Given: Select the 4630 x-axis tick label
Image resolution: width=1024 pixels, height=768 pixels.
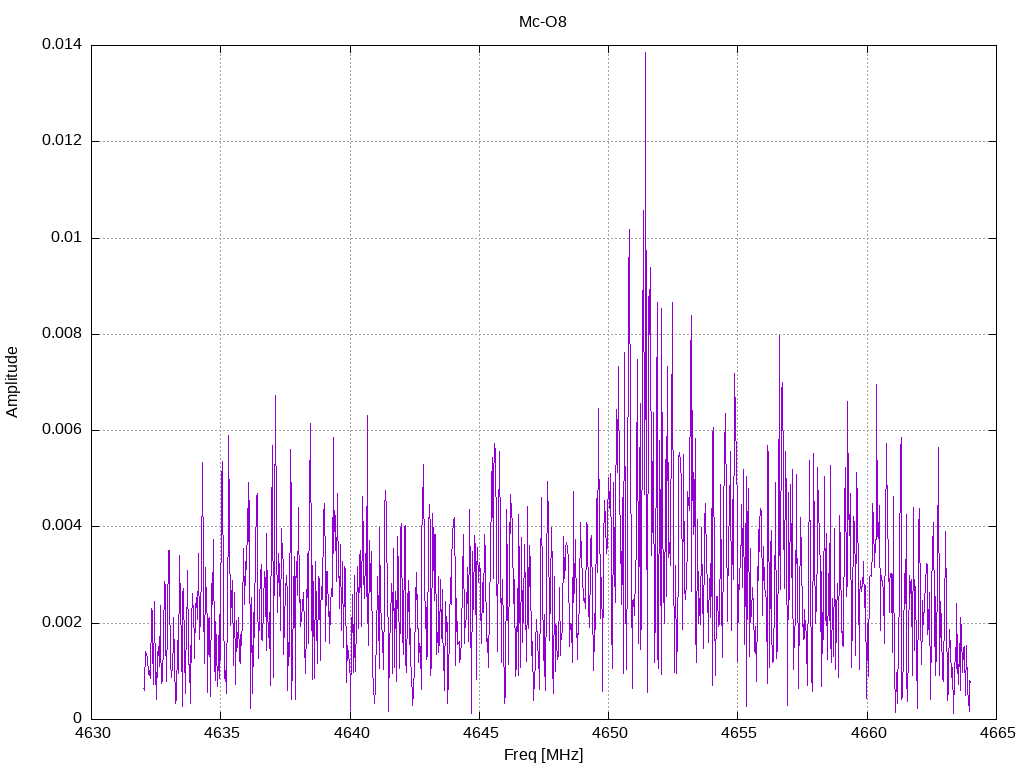Looking at the screenshot, I should tap(91, 733).
